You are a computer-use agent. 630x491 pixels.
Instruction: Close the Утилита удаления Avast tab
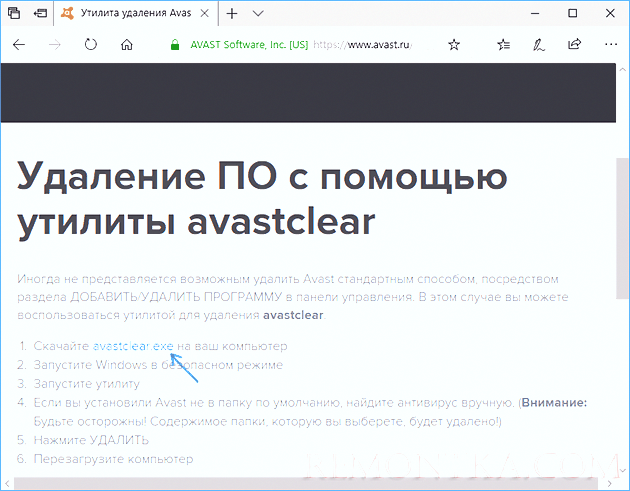204,13
